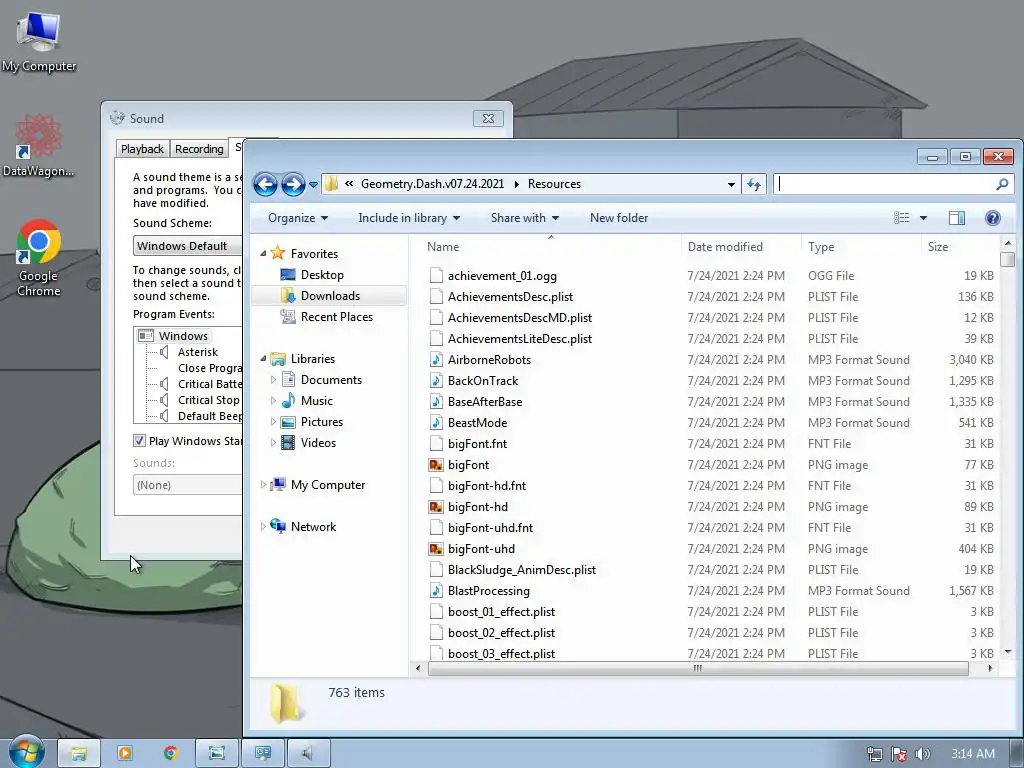Collapse the Libraries tree group
1024x768 pixels.
pos(263,359)
